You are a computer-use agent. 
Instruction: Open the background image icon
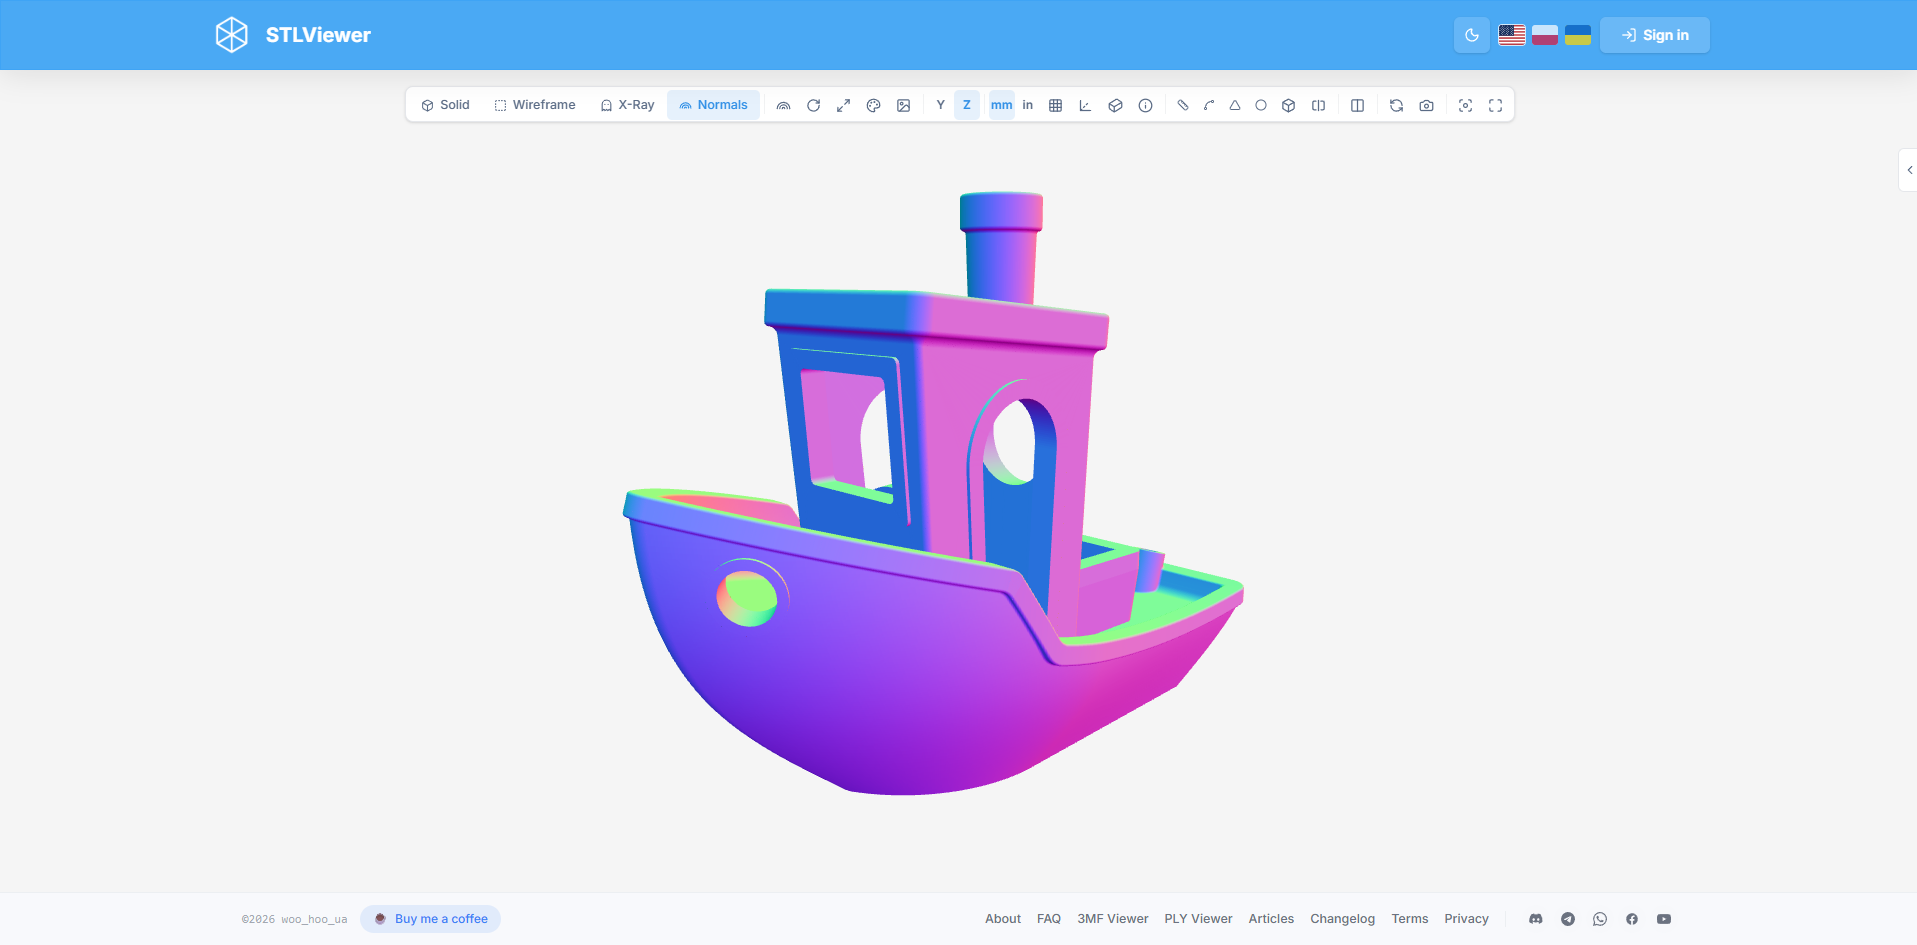903,105
